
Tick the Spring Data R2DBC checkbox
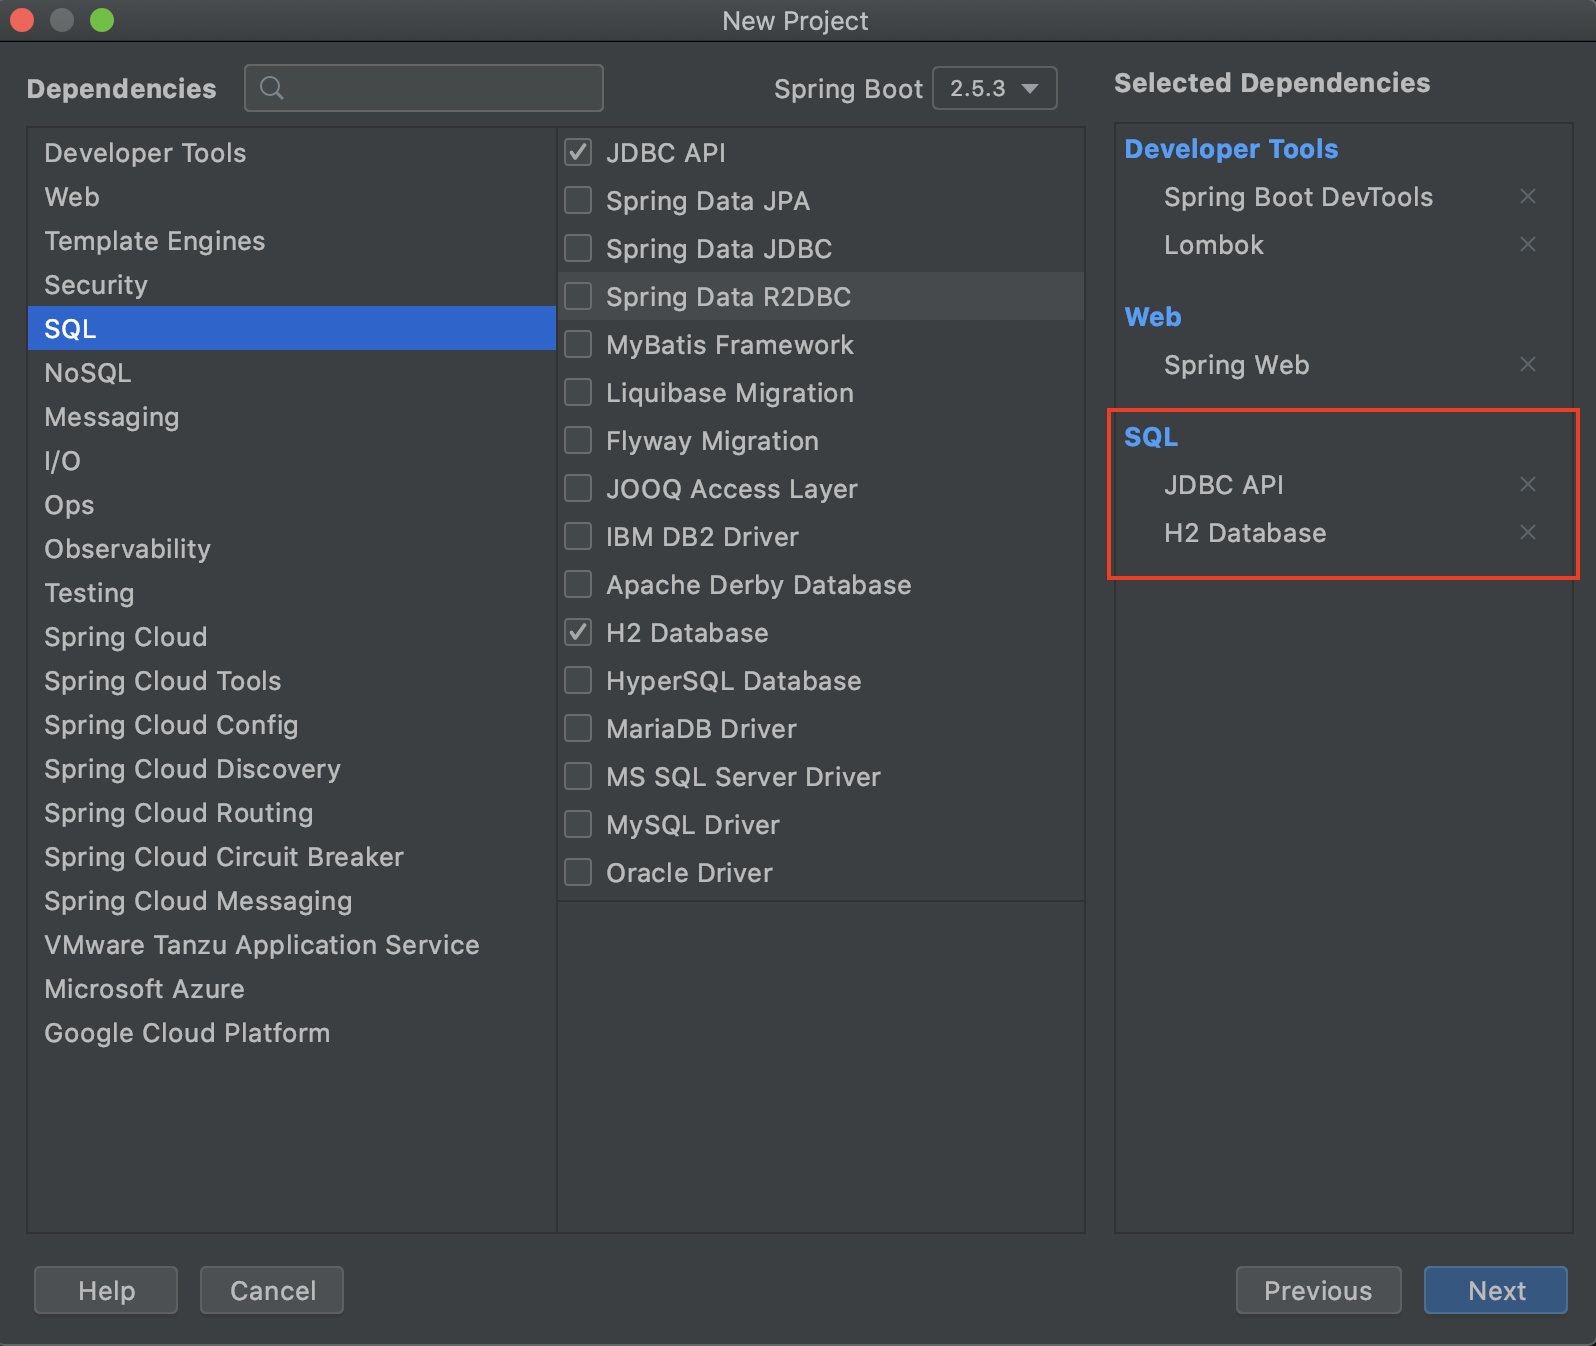click(x=578, y=296)
